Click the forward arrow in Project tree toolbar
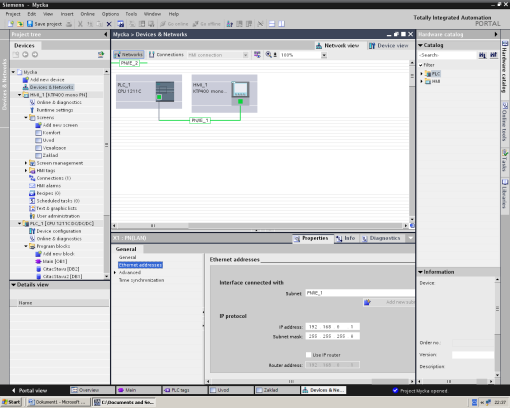Image resolution: width=510 pixels, height=408 pixels. coord(35,54)
